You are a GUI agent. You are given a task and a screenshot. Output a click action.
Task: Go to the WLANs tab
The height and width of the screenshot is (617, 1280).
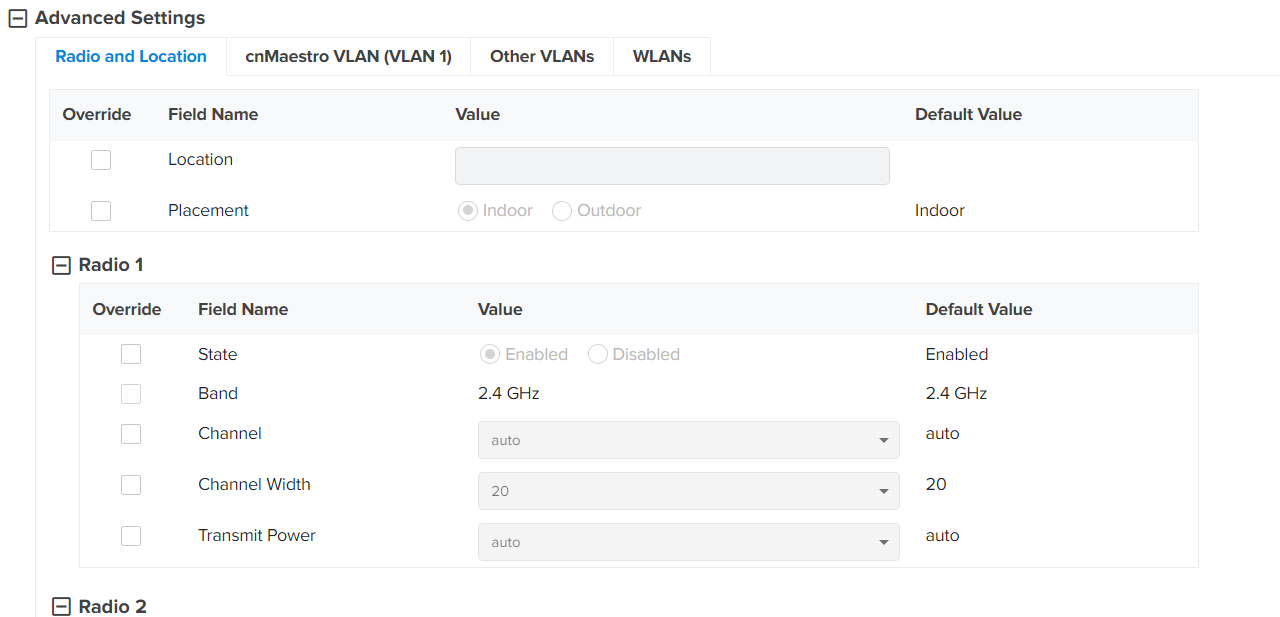tap(661, 57)
